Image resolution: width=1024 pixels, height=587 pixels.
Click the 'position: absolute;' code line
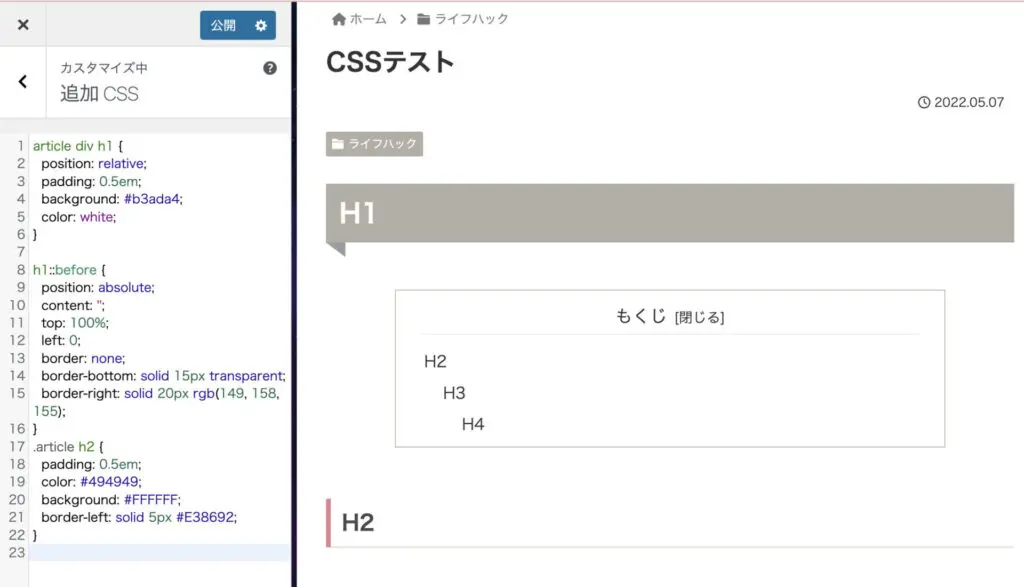tap(98, 287)
